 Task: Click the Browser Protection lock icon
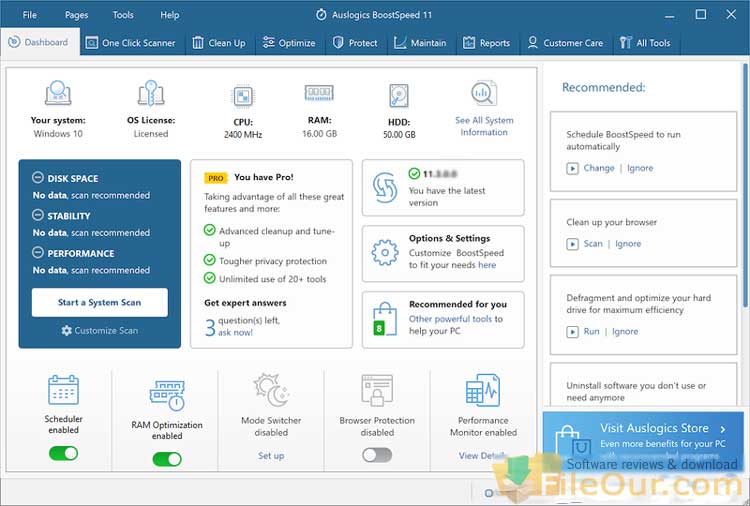pyautogui.click(x=377, y=390)
